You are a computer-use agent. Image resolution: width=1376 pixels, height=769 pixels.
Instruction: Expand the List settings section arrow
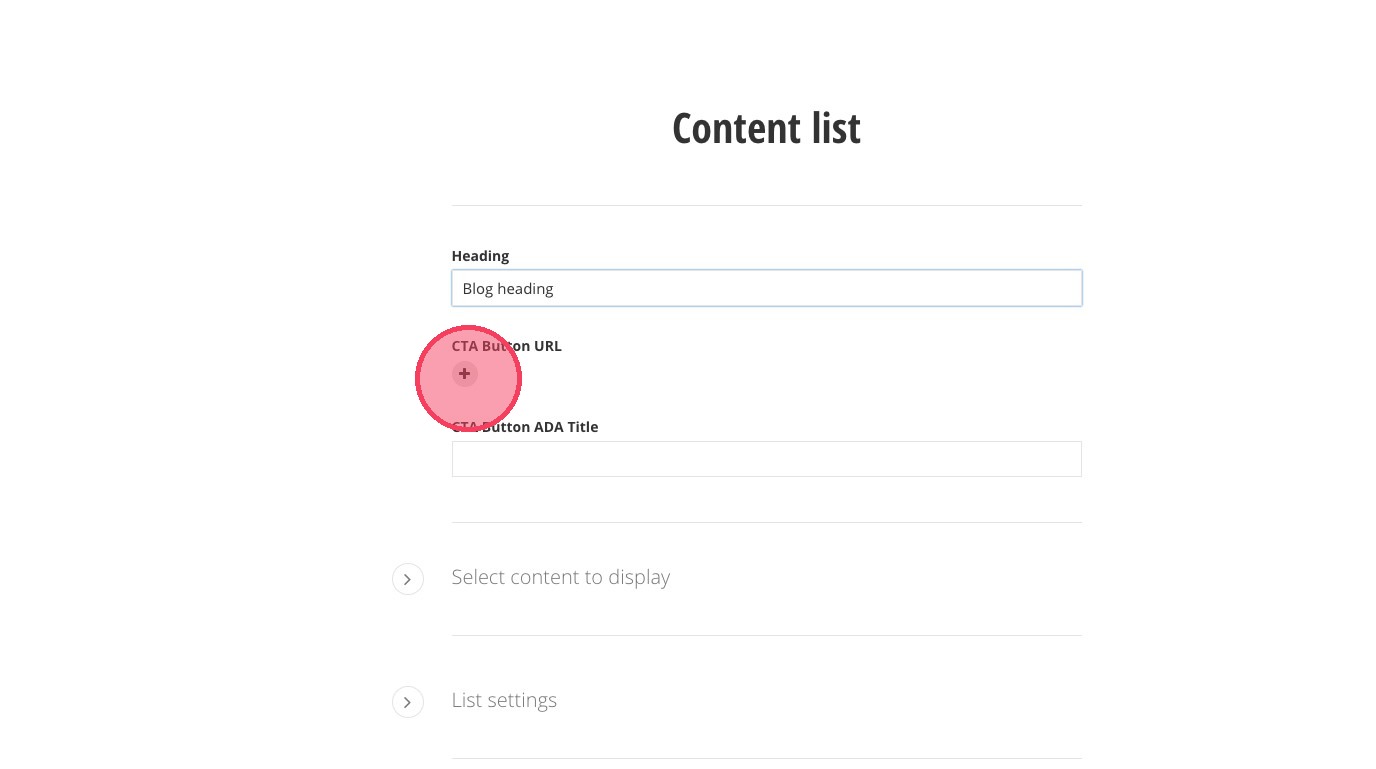pyautogui.click(x=408, y=702)
